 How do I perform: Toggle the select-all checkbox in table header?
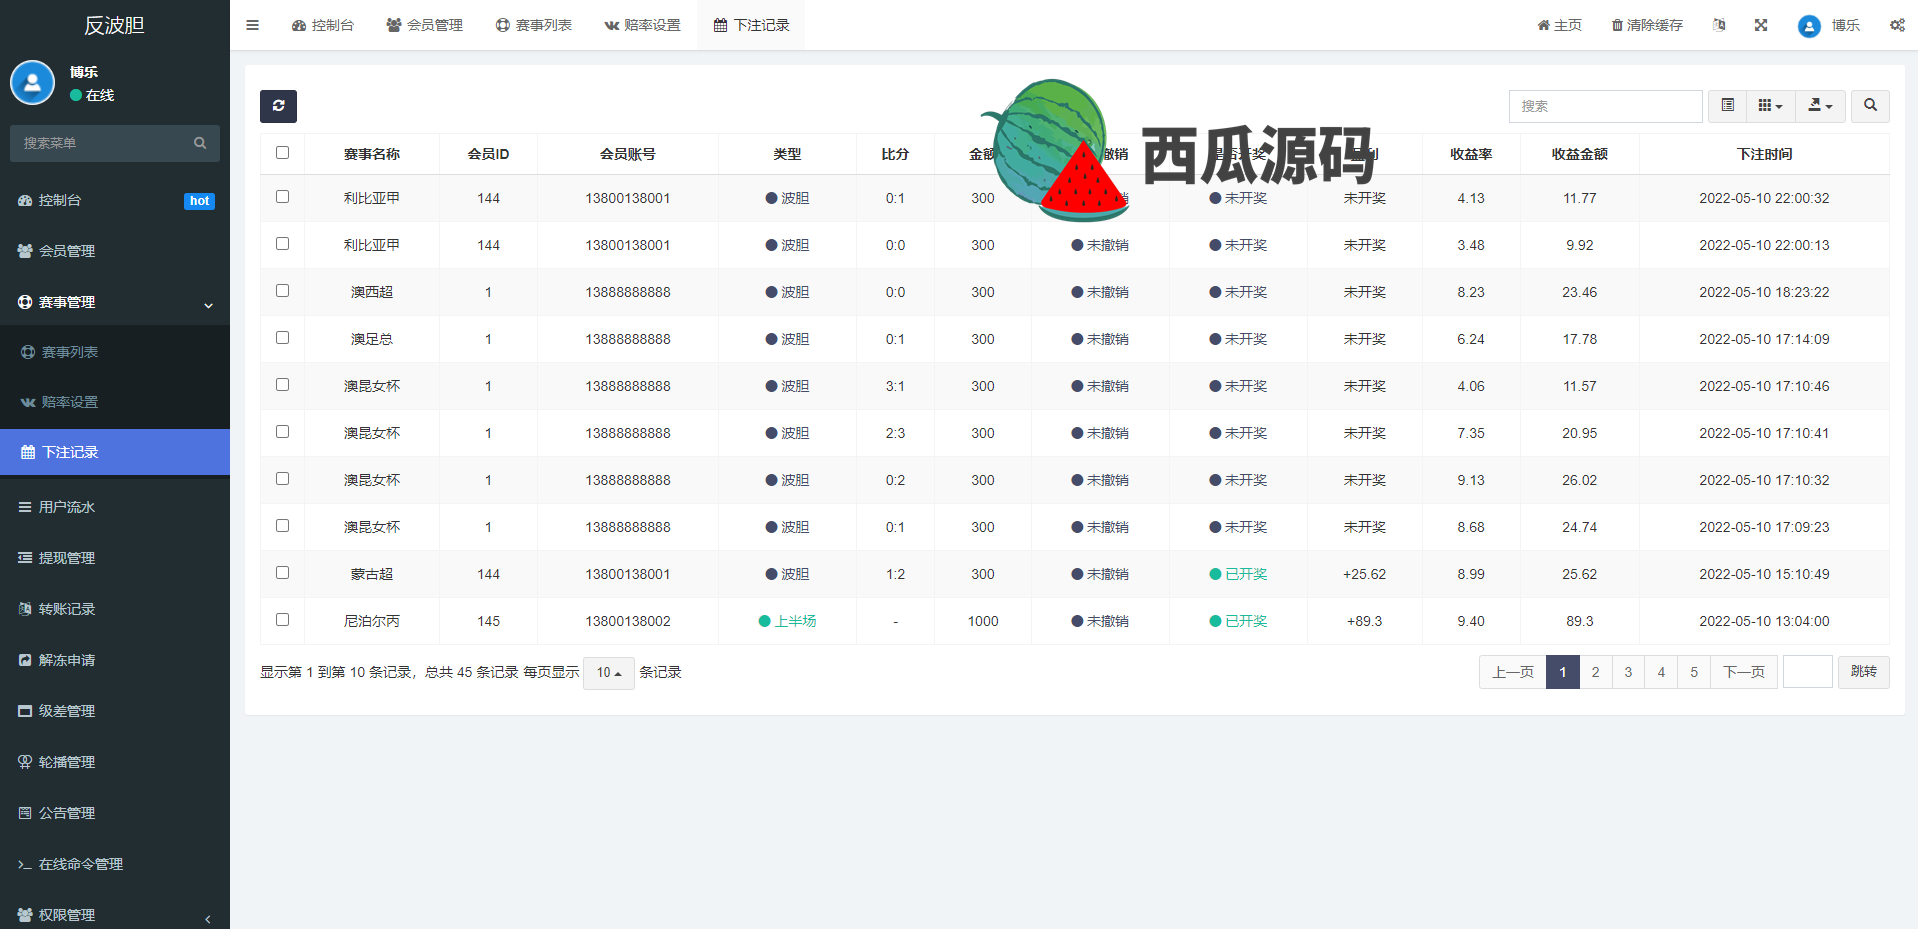point(282,153)
